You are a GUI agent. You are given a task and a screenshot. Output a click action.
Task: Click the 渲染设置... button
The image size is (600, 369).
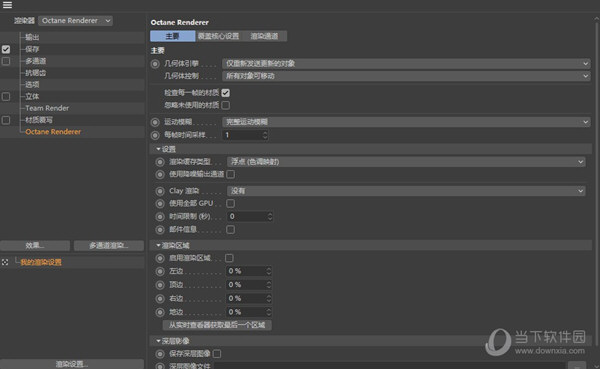(x=72, y=364)
